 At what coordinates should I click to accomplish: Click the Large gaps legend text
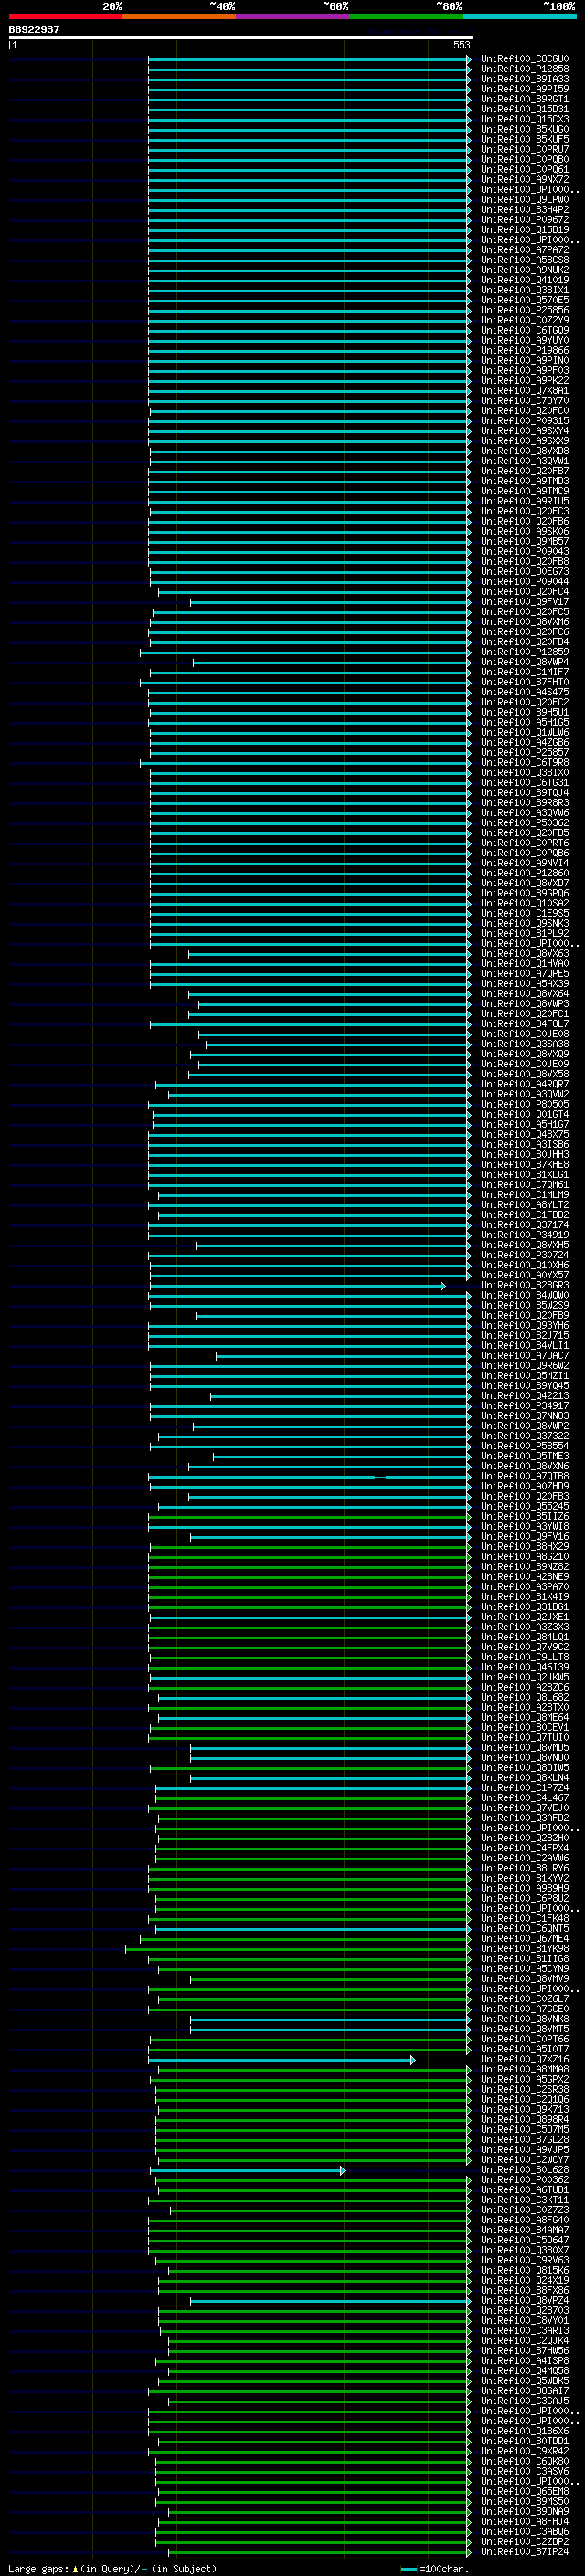coord(112,2568)
